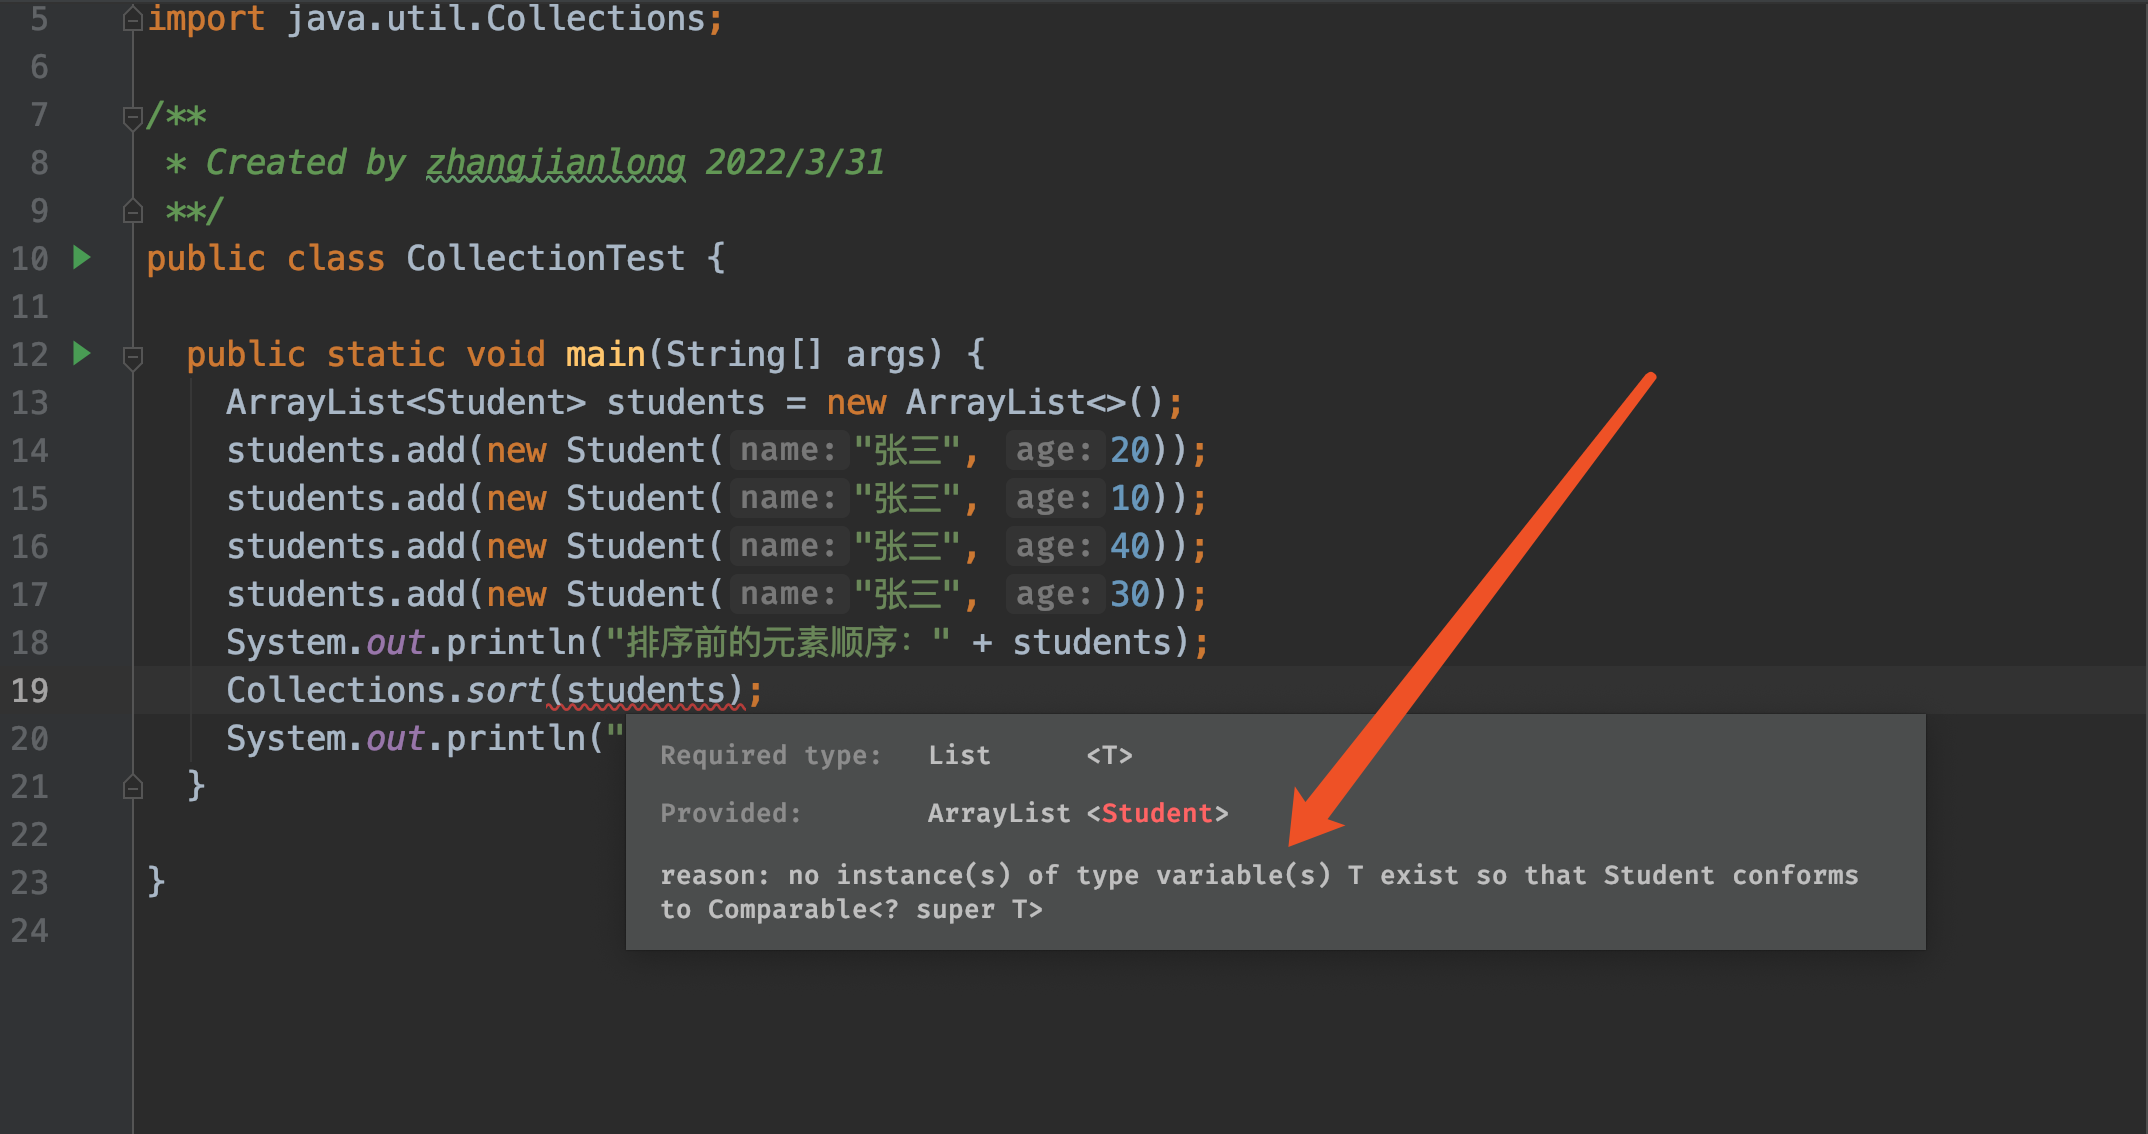The width and height of the screenshot is (2148, 1134).
Task: Click the misspelled word zhangjianlong in the comment
Action: click(x=556, y=162)
